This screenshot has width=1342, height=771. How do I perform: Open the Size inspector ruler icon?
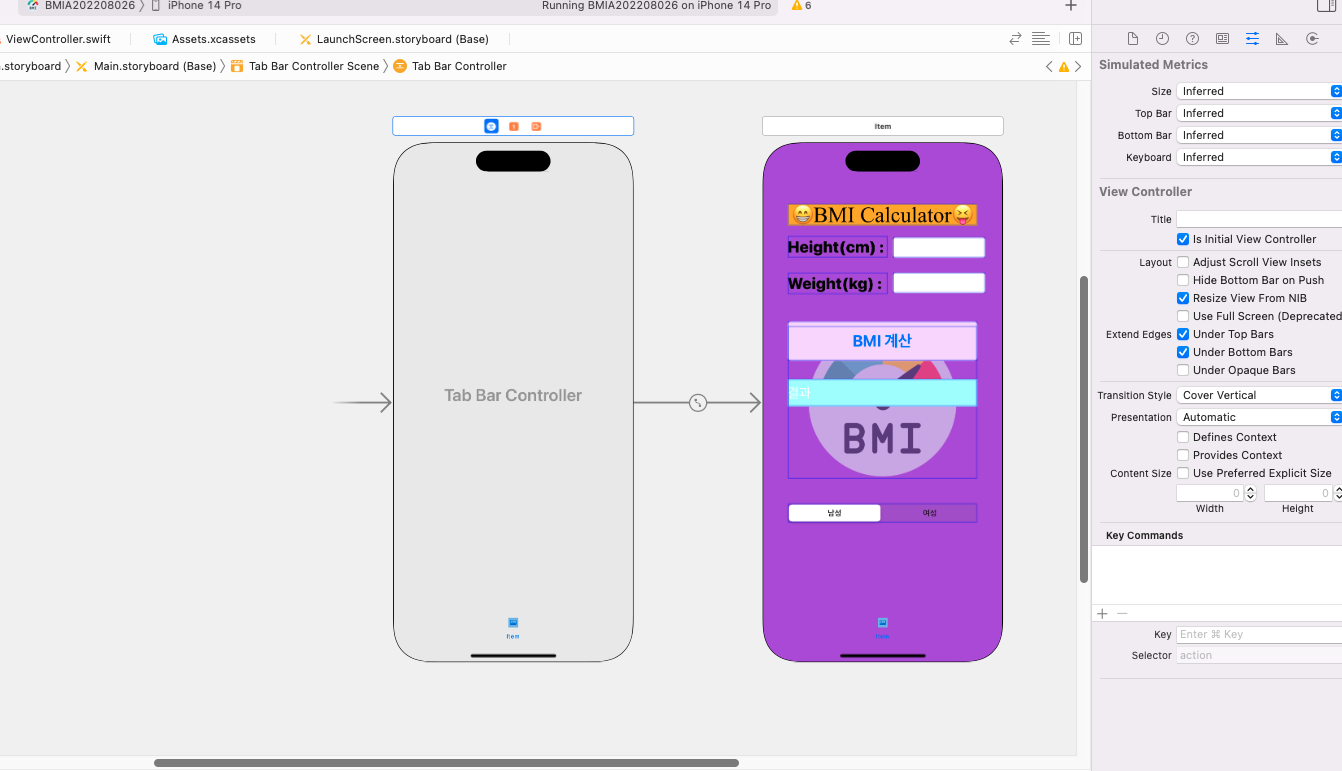tap(1282, 39)
